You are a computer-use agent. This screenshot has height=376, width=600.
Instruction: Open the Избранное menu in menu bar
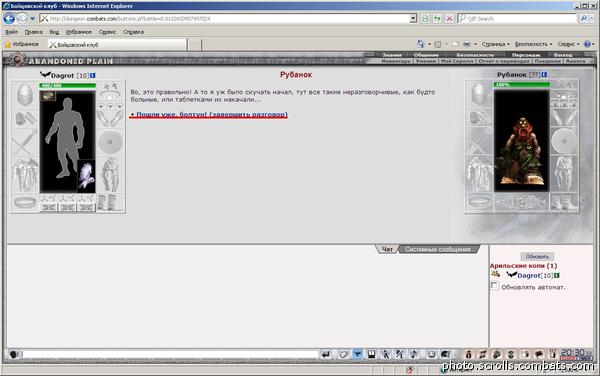[78, 32]
